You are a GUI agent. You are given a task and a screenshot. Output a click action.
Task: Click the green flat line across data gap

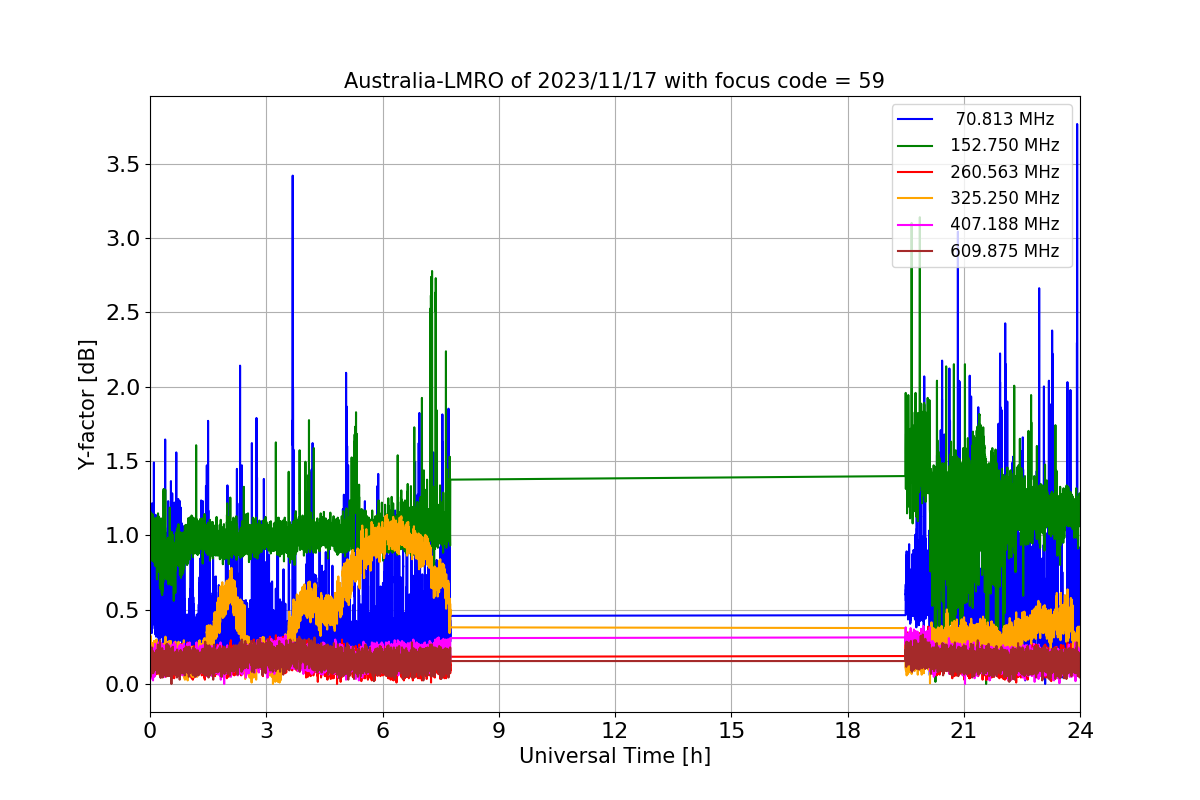[678, 478]
